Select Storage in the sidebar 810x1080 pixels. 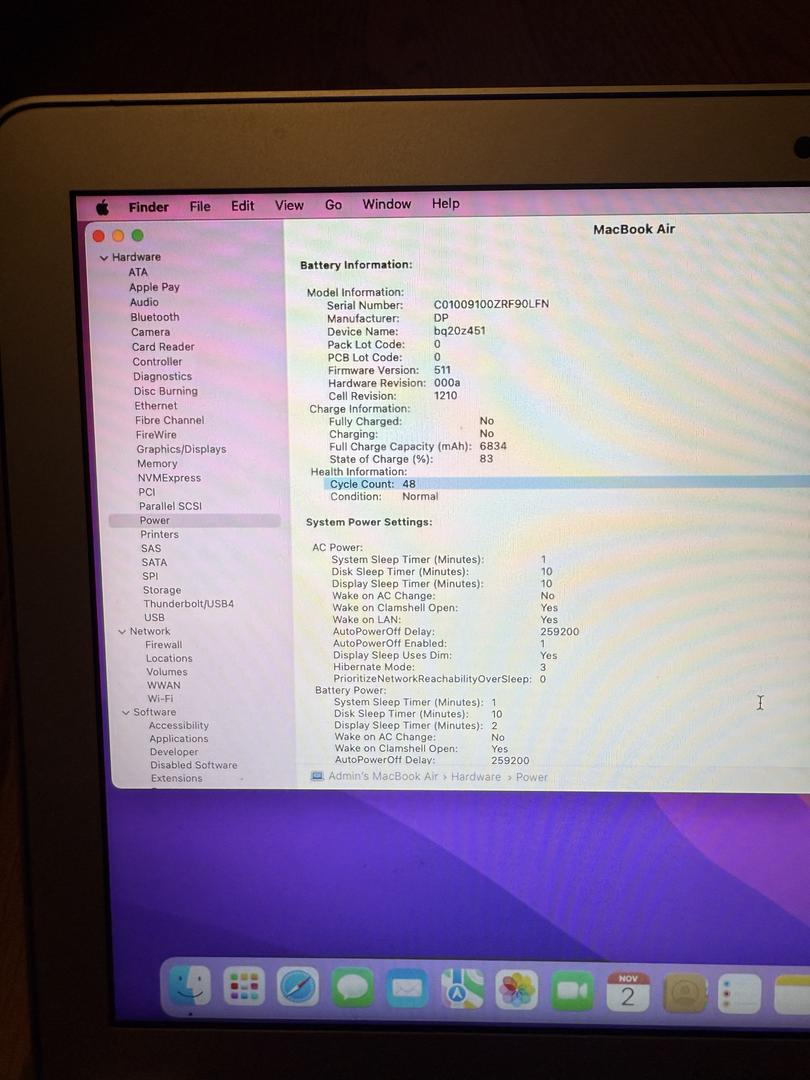pyautogui.click(x=162, y=590)
